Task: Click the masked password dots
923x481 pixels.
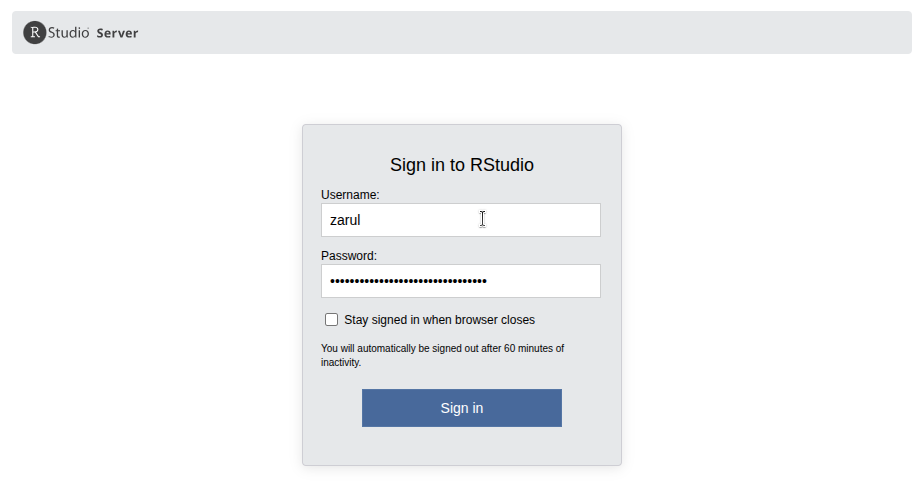Action: (408, 281)
